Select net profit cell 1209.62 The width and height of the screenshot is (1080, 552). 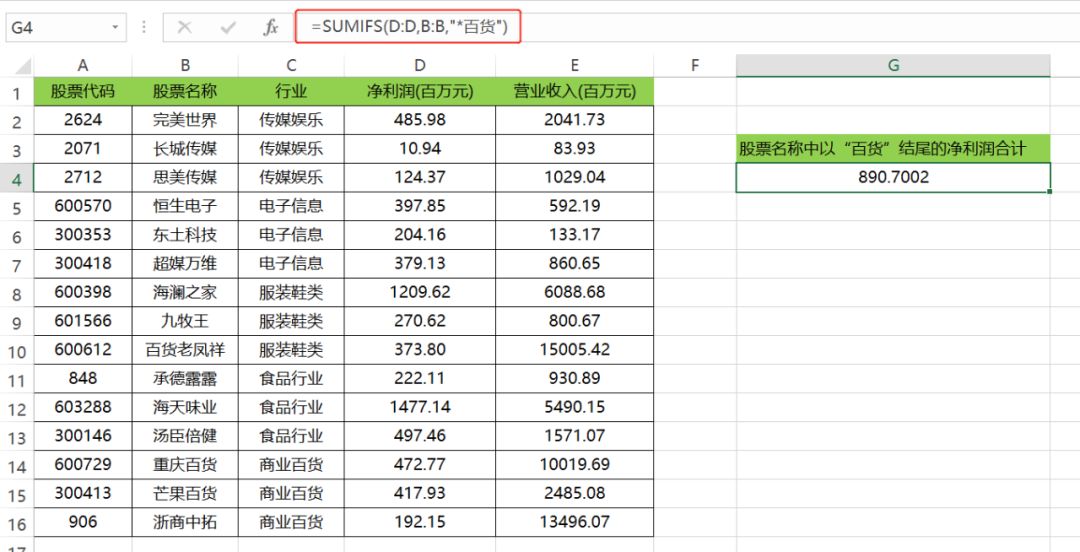(x=420, y=292)
